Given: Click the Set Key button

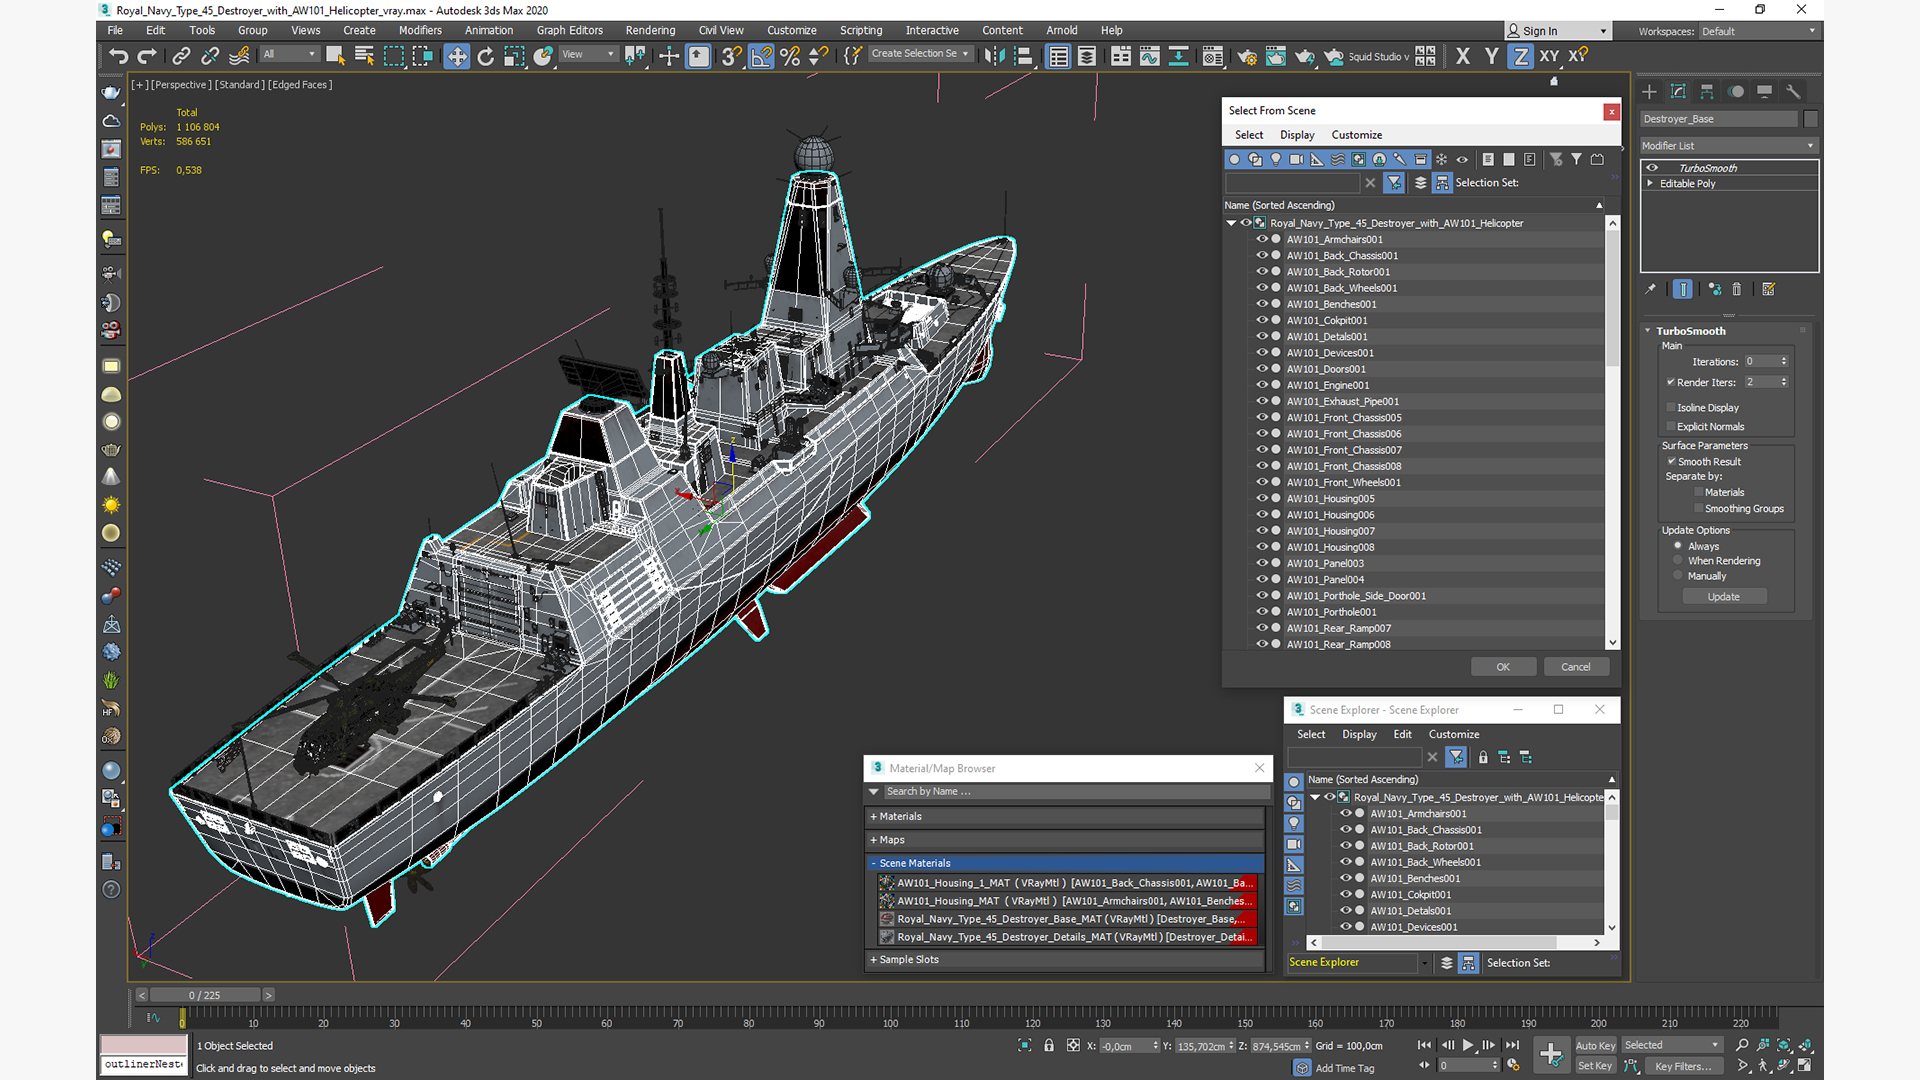Looking at the screenshot, I should 1595,1066.
